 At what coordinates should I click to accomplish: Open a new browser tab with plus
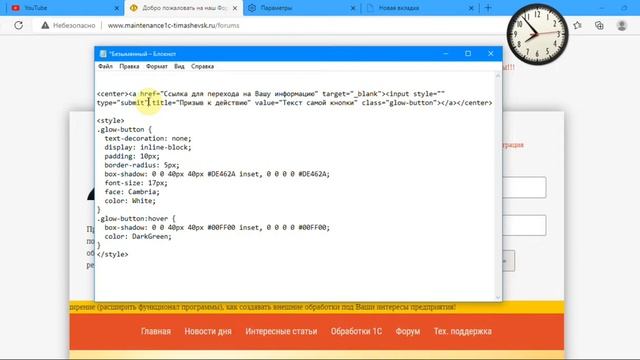[x=488, y=8]
